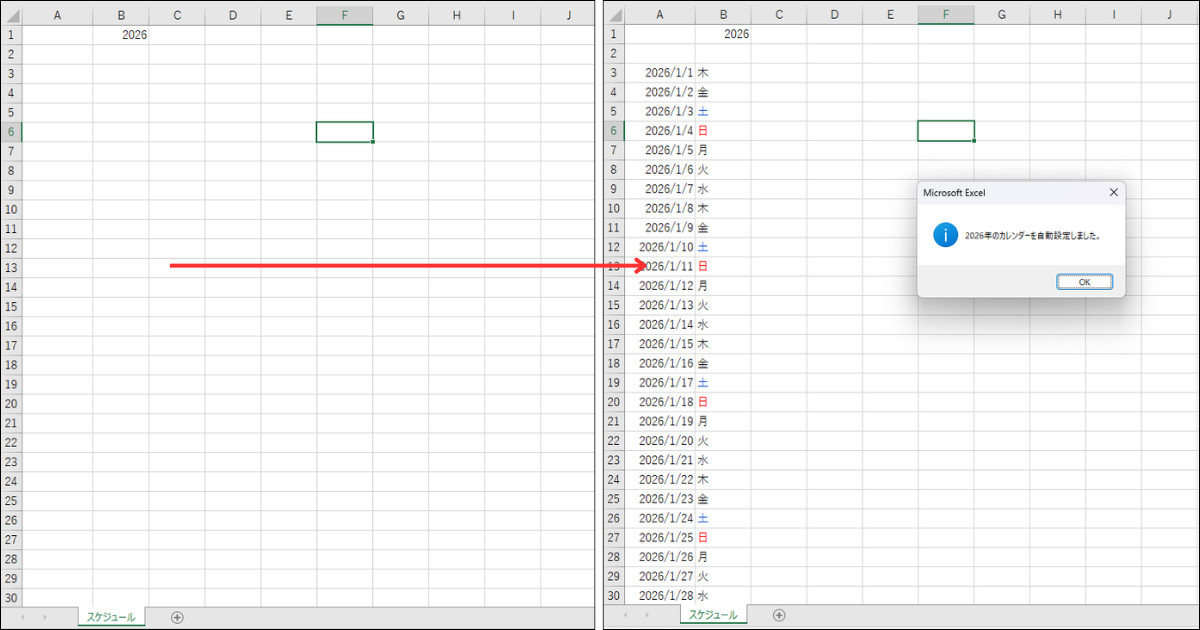Click the right workbook's Select All corner
Image resolution: width=1200 pixels, height=630 pixels.
[x=614, y=15]
